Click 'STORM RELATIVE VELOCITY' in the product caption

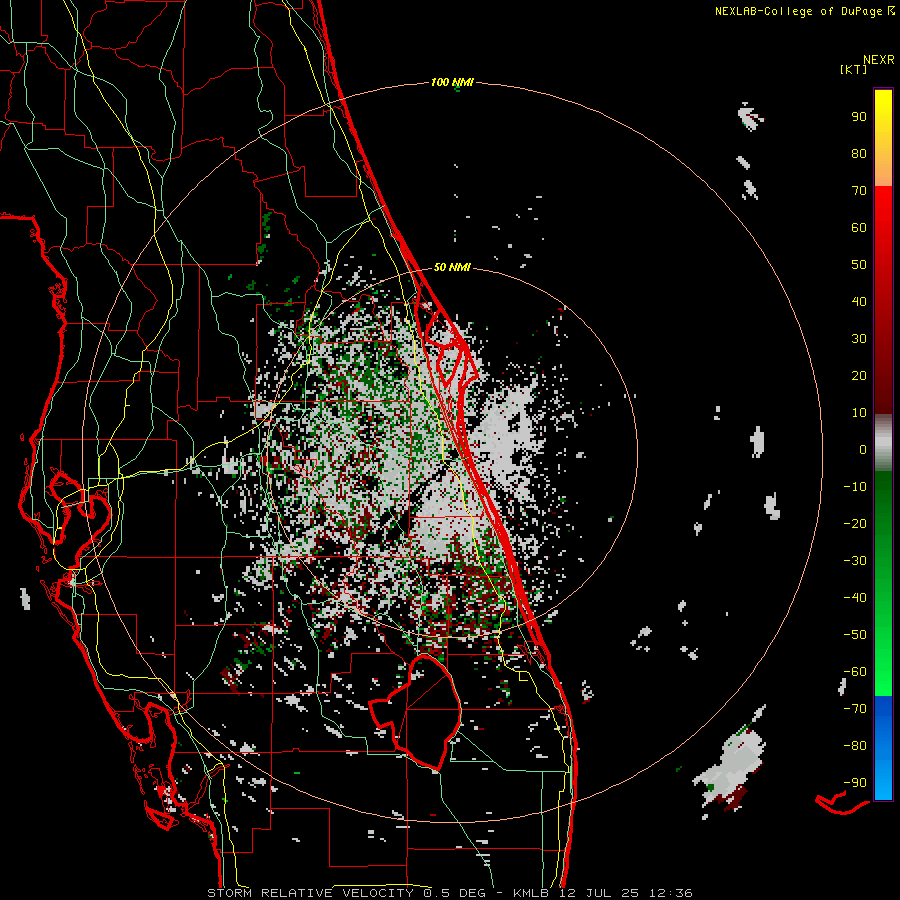coord(313,893)
